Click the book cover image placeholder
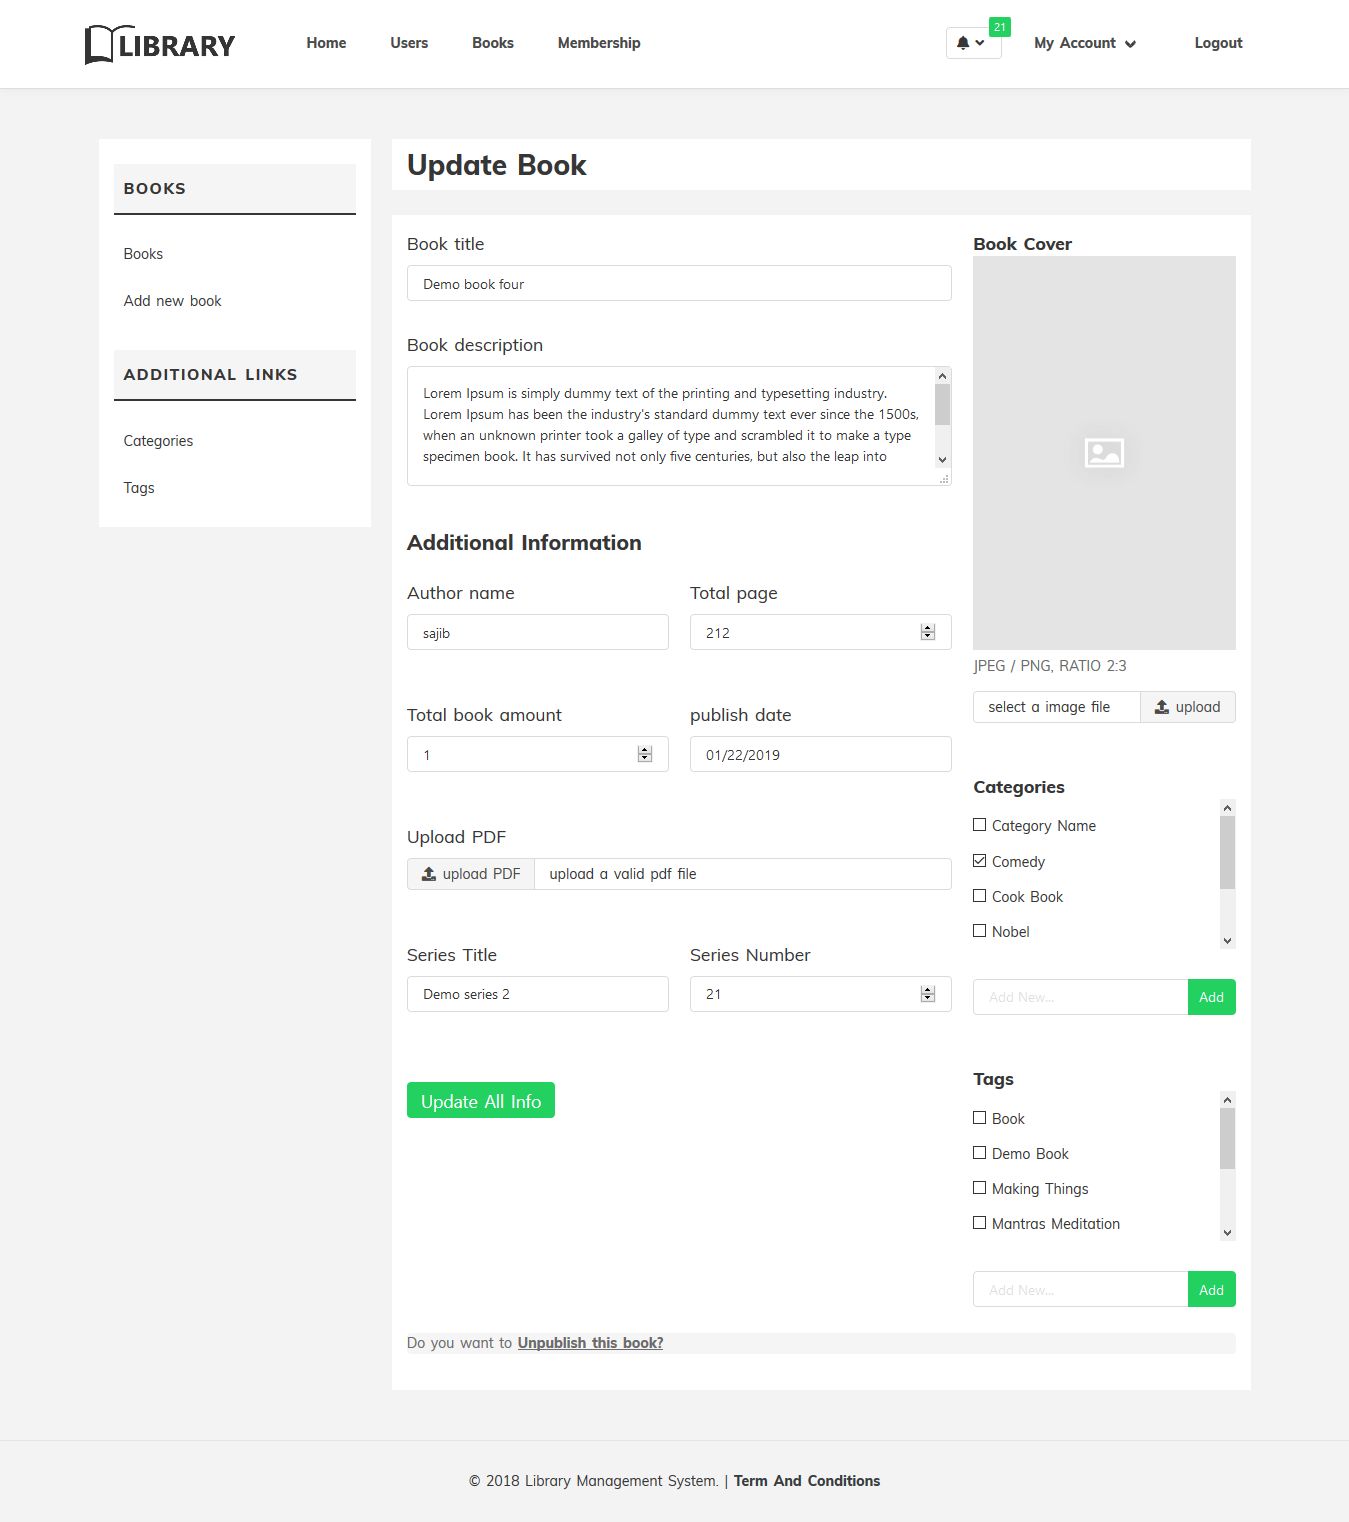This screenshot has width=1349, height=1522. [1104, 453]
